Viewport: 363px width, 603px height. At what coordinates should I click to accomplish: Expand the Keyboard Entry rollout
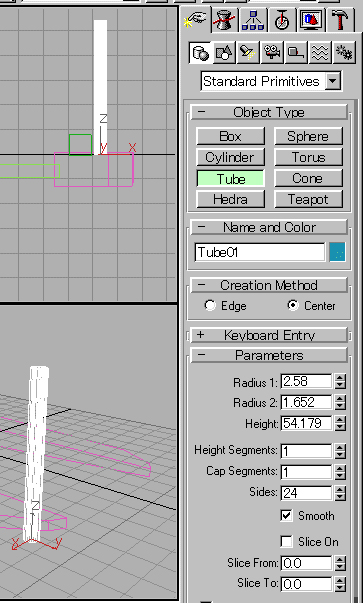pyautogui.click(x=269, y=335)
